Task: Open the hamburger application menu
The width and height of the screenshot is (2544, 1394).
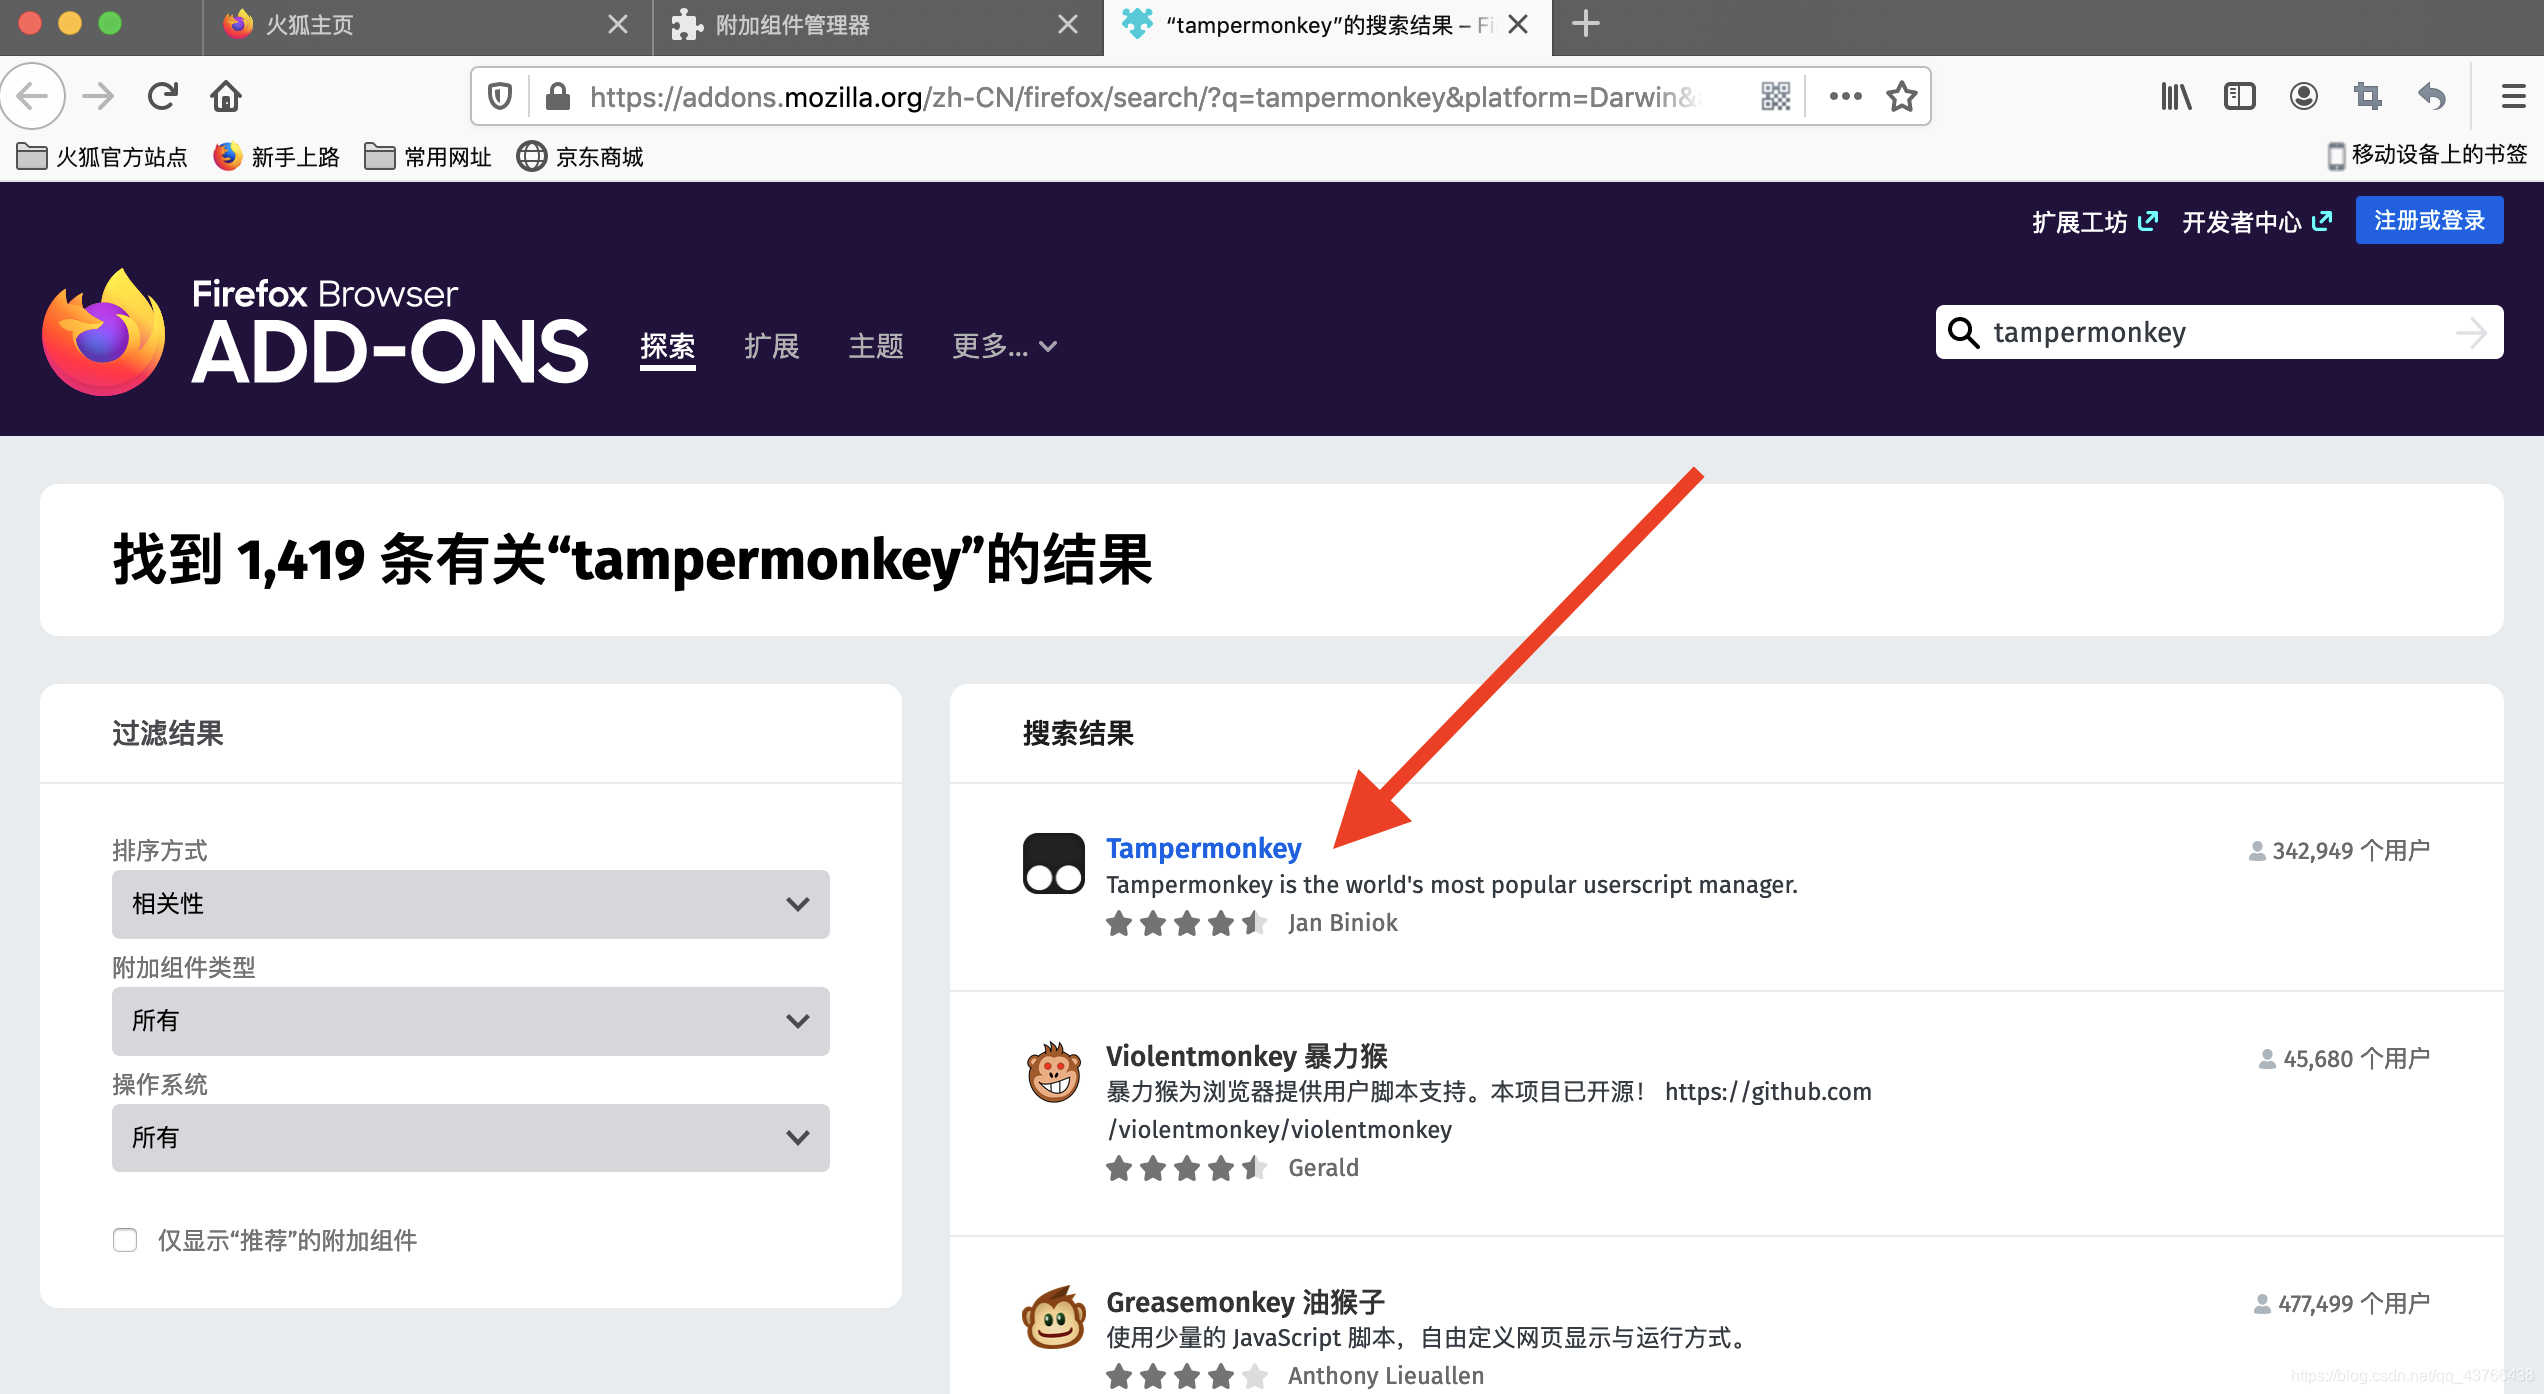Action: click(x=2513, y=97)
